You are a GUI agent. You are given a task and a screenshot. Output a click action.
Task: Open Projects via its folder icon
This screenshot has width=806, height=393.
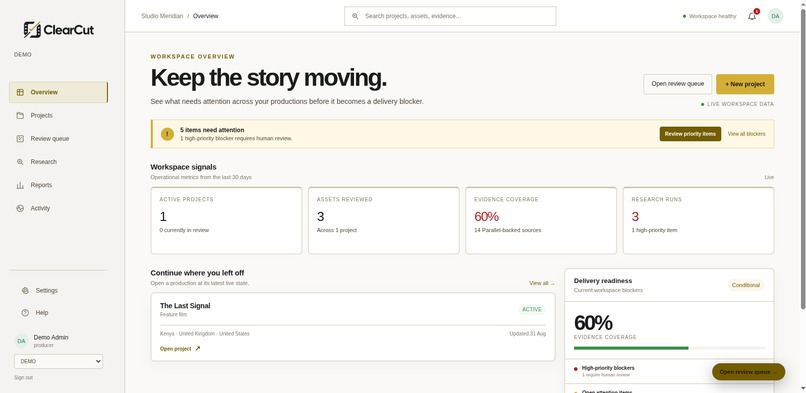[20, 116]
